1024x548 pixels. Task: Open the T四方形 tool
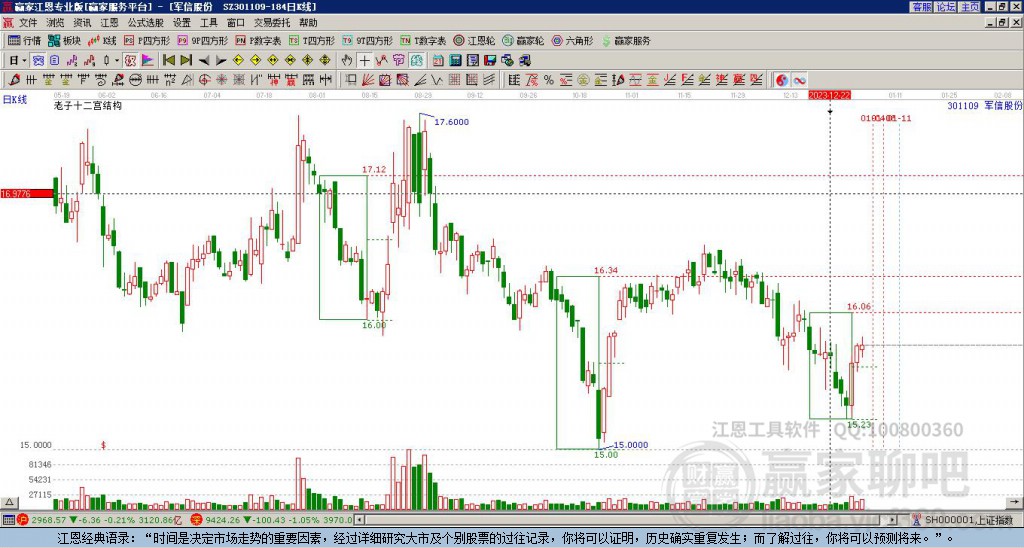click(312, 40)
